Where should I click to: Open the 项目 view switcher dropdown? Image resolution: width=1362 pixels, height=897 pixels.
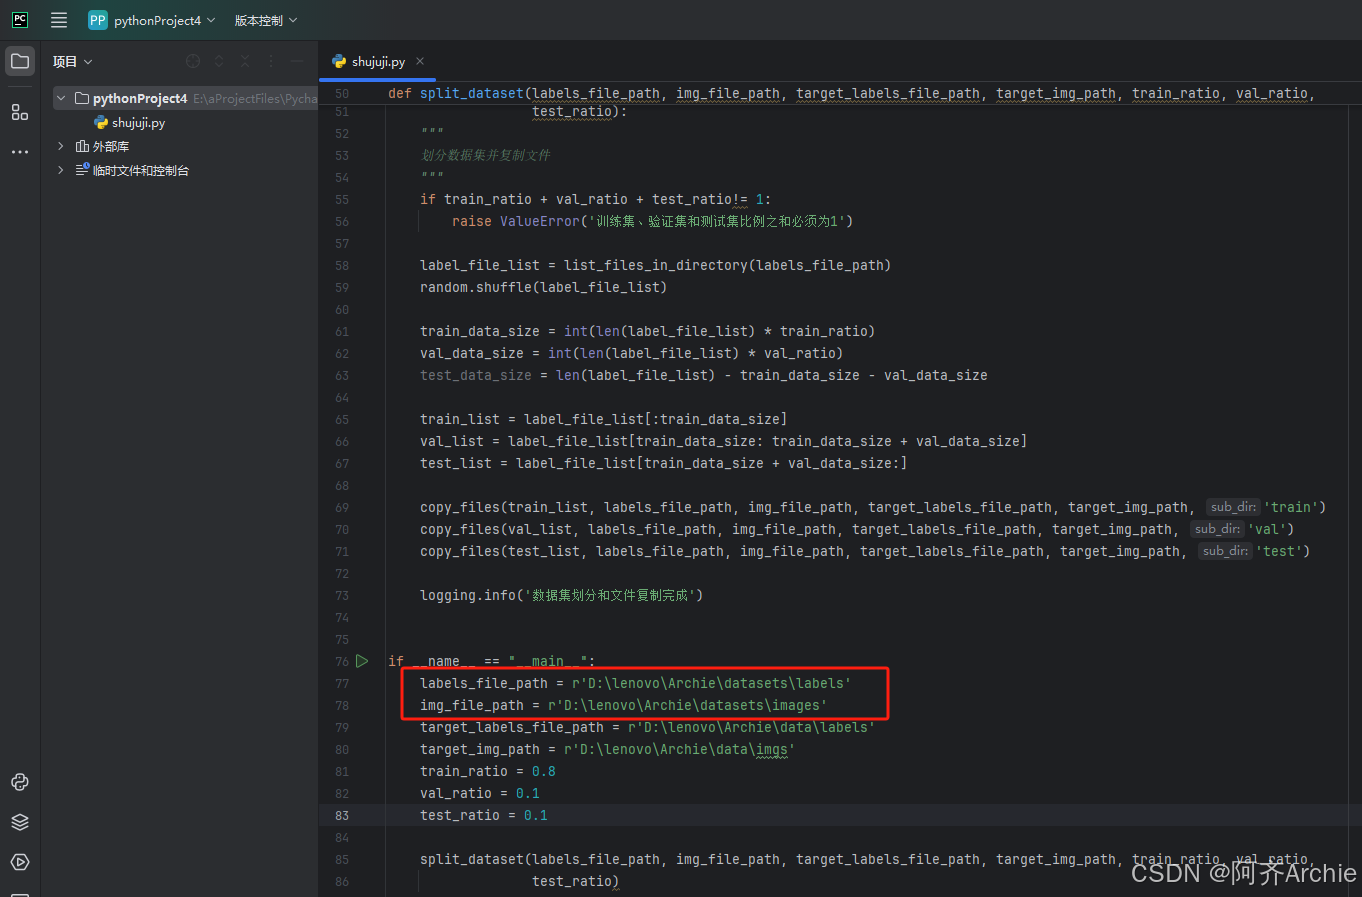tap(72, 61)
